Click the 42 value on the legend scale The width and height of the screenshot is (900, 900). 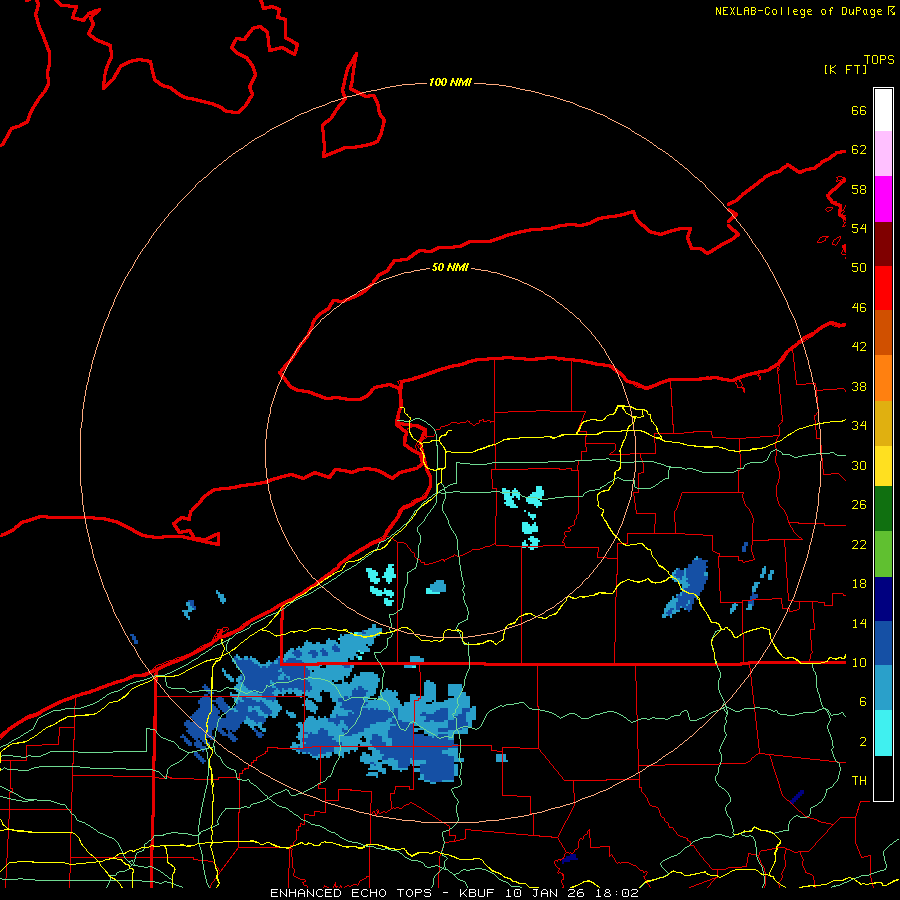pos(859,347)
